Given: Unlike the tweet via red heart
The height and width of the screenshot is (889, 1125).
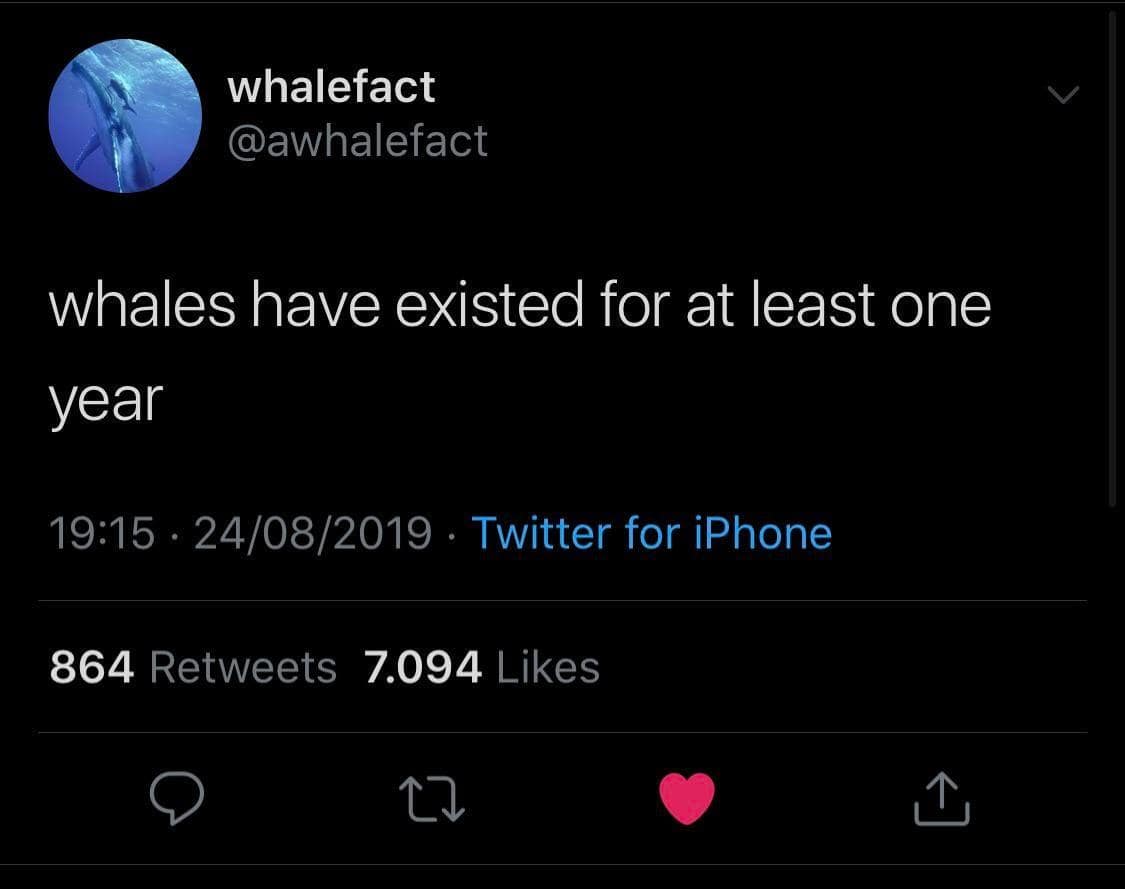Looking at the screenshot, I should coord(688,799).
